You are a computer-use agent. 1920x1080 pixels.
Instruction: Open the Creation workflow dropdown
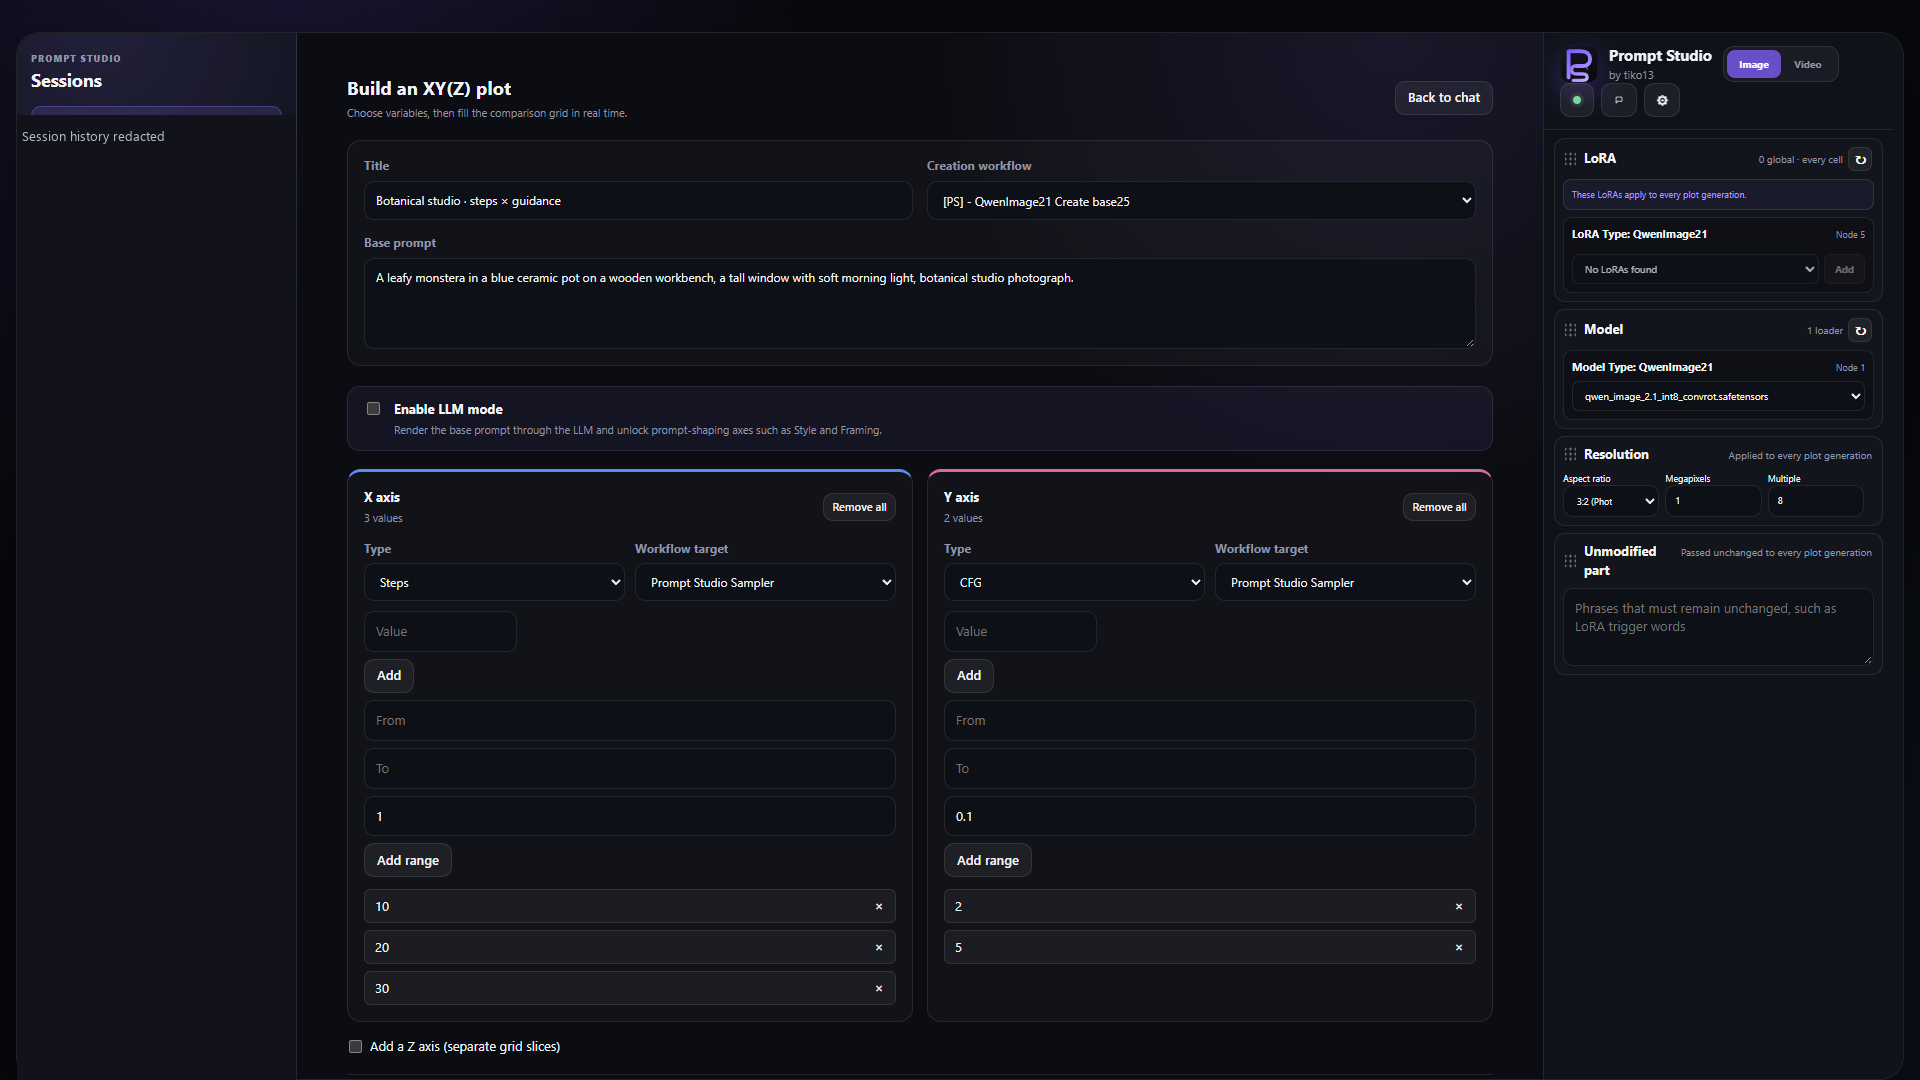click(1201, 201)
